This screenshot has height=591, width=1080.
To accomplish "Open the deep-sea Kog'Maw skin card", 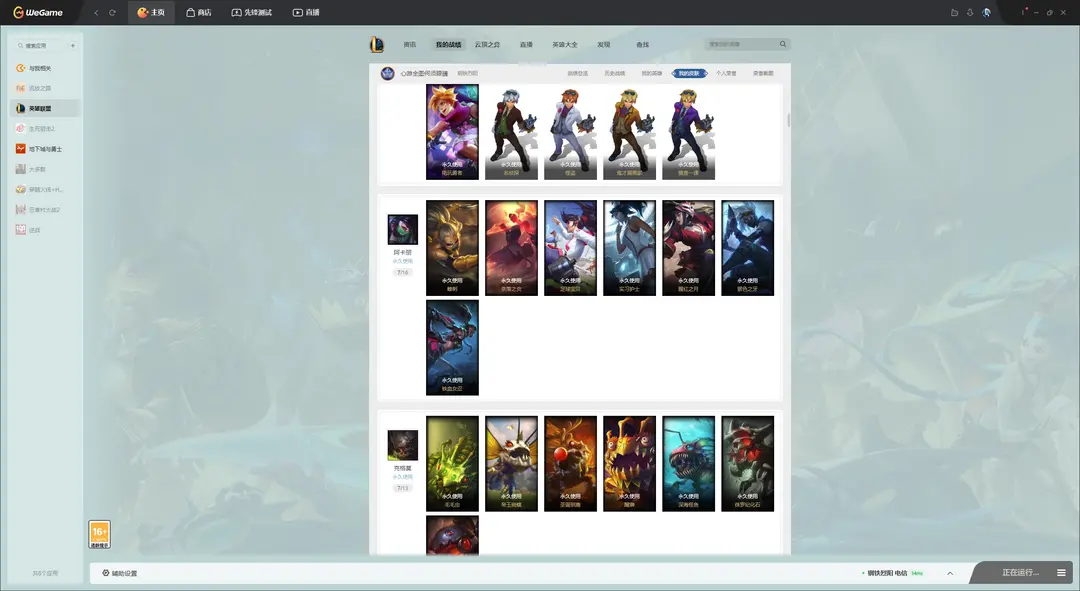I will pos(689,464).
